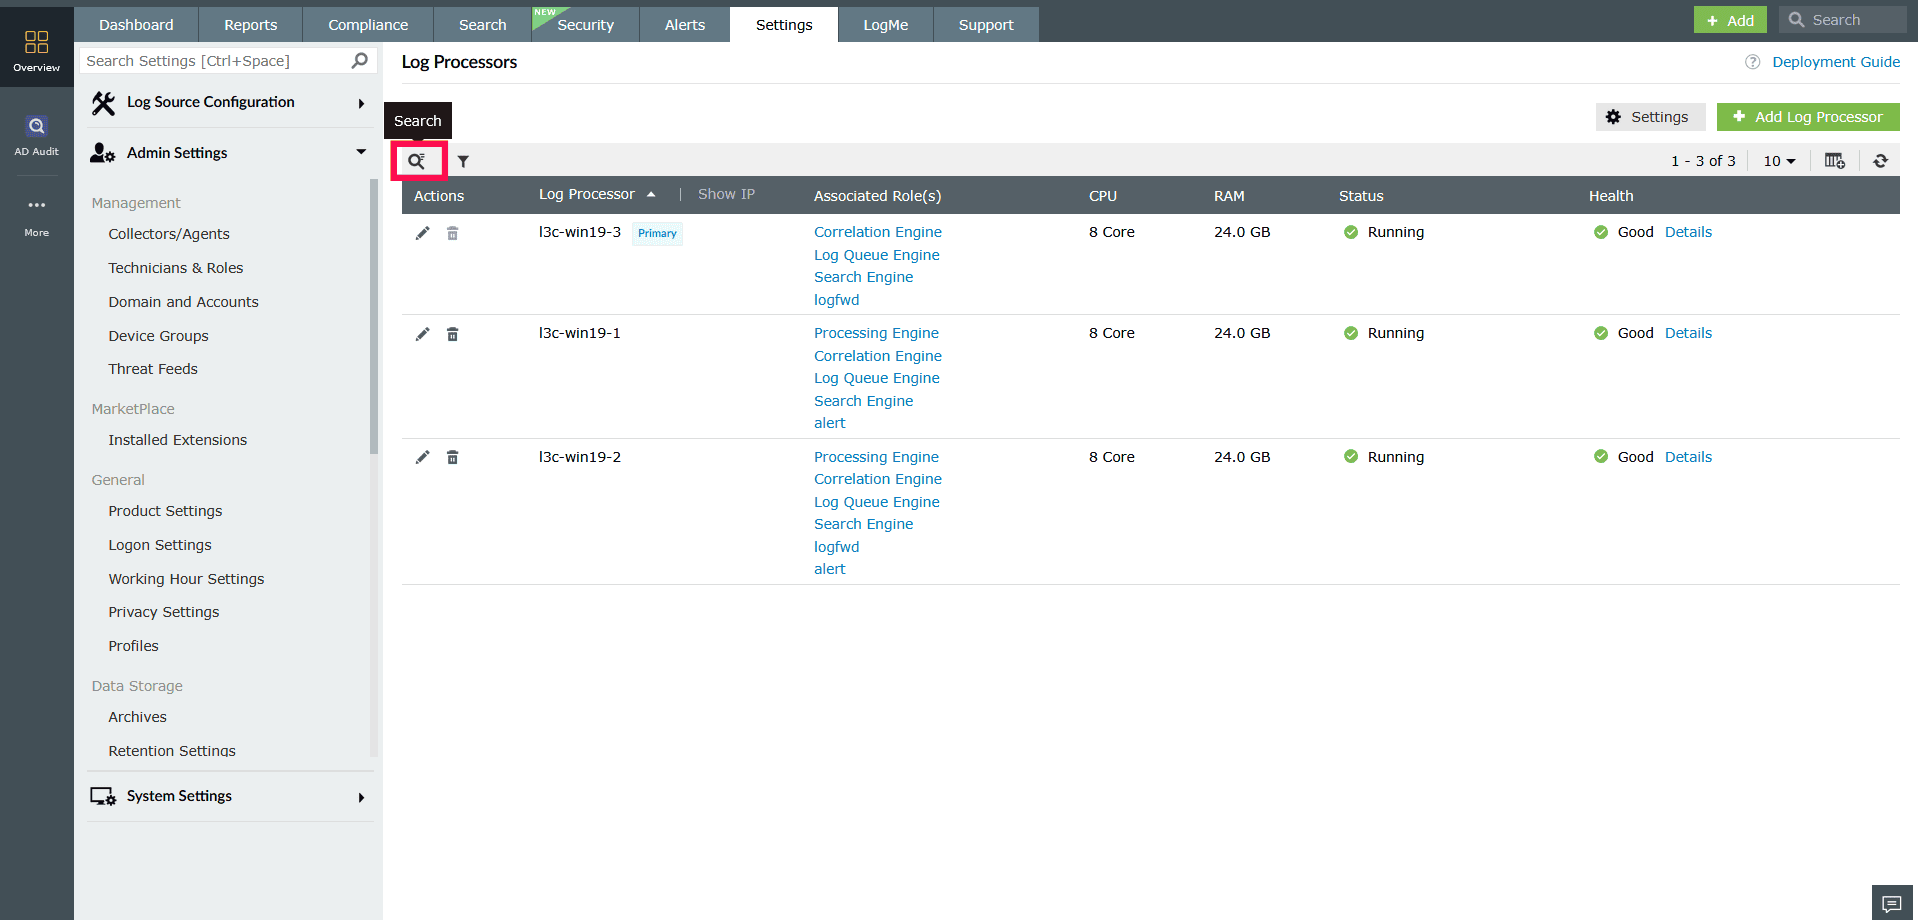This screenshot has width=1918, height=920.
Task: Click the Add Log Processor button
Action: coord(1807,116)
